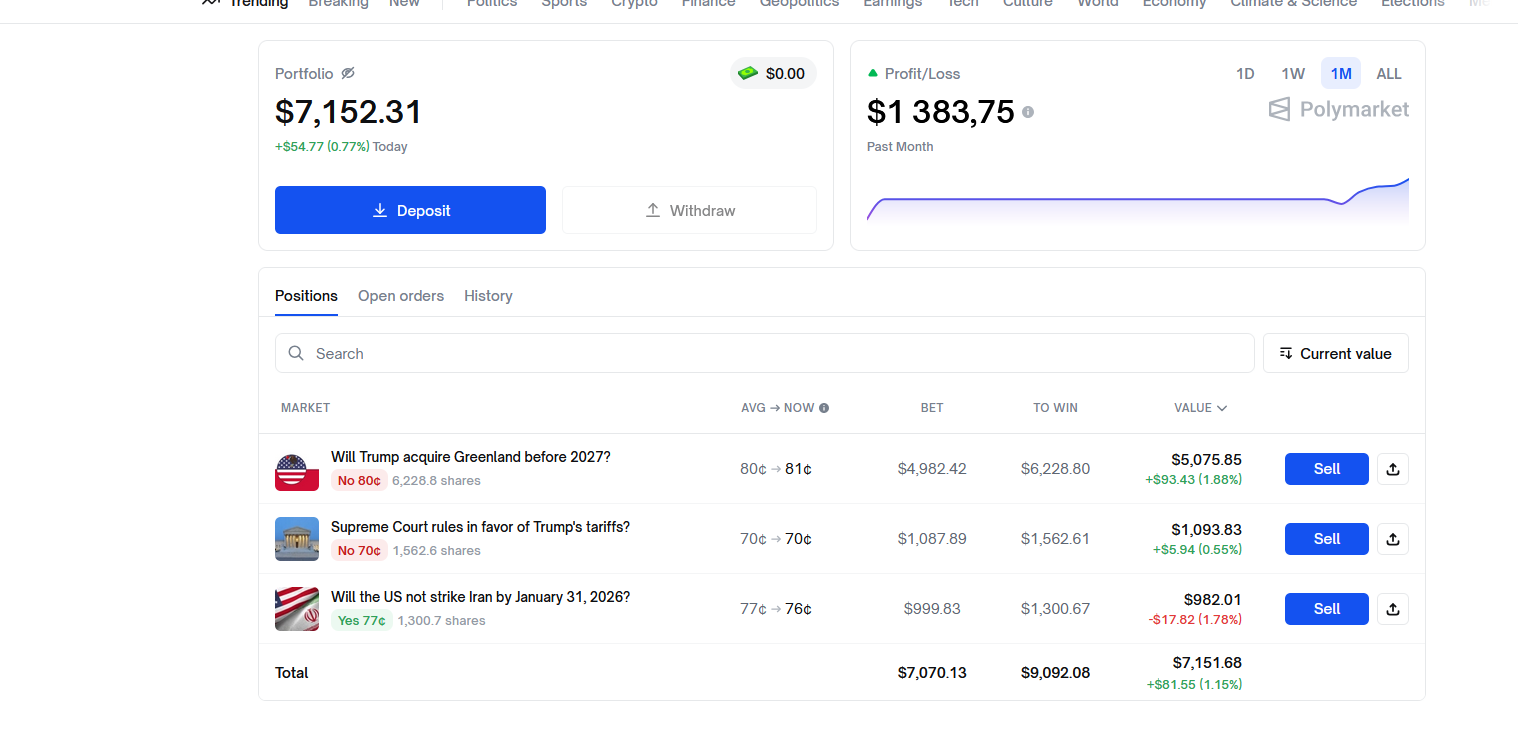Click the Polymarket logo
The height and width of the screenshot is (751, 1518).
tap(1338, 109)
